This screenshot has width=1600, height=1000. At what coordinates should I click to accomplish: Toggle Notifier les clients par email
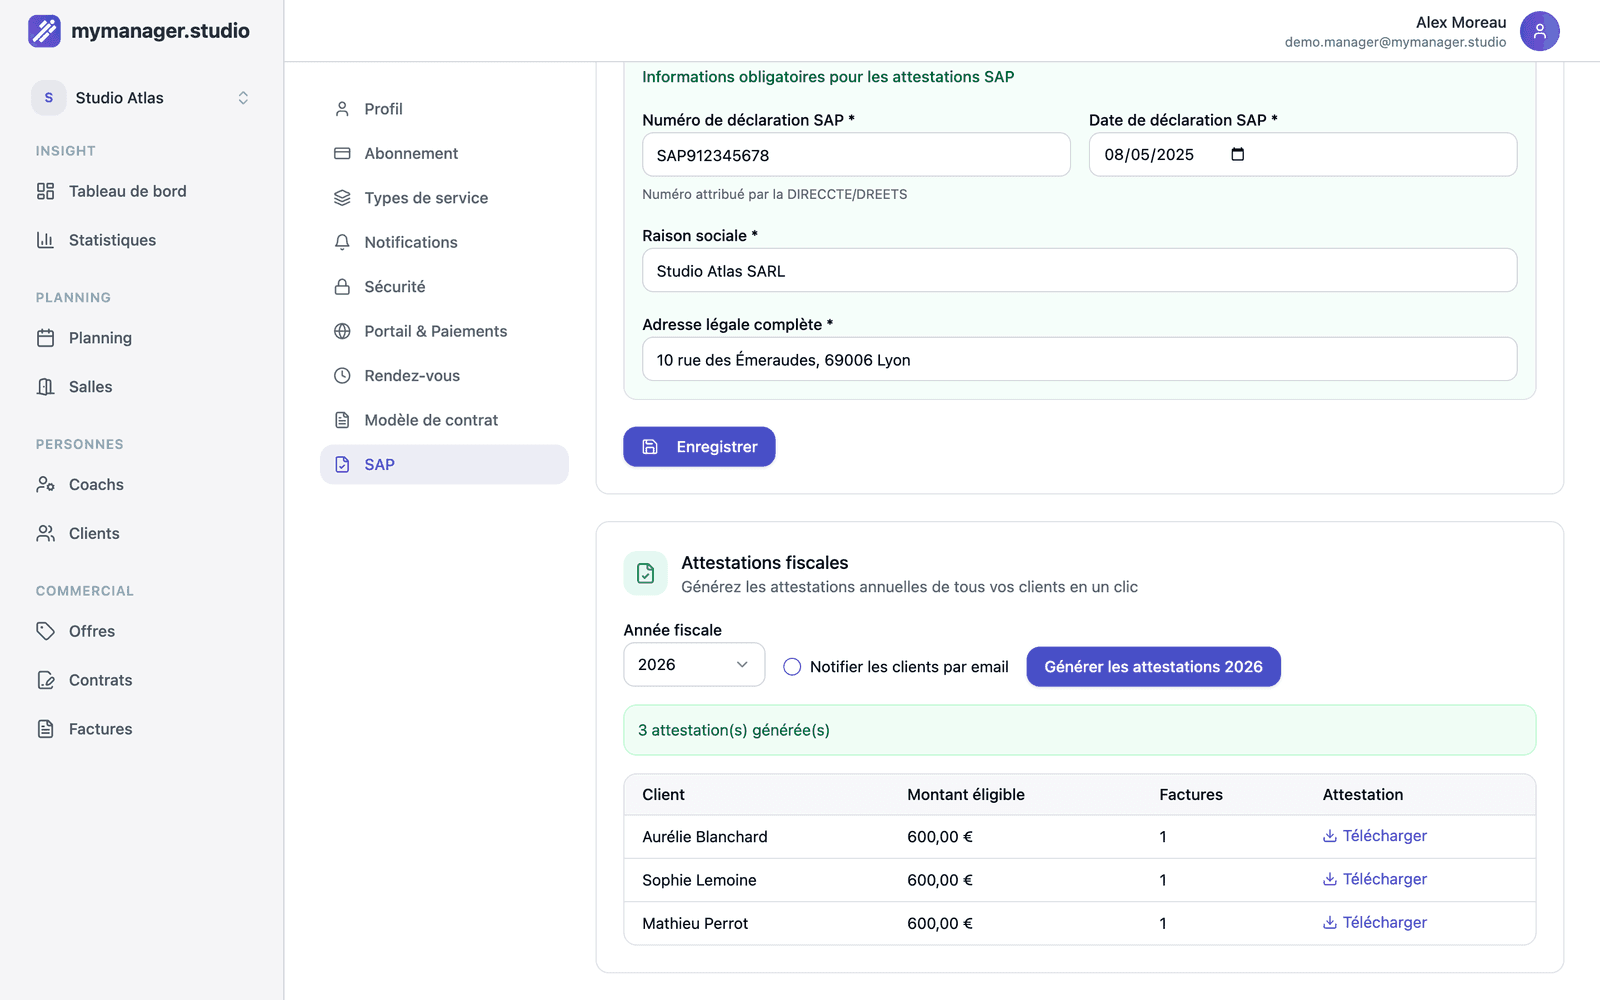(792, 667)
